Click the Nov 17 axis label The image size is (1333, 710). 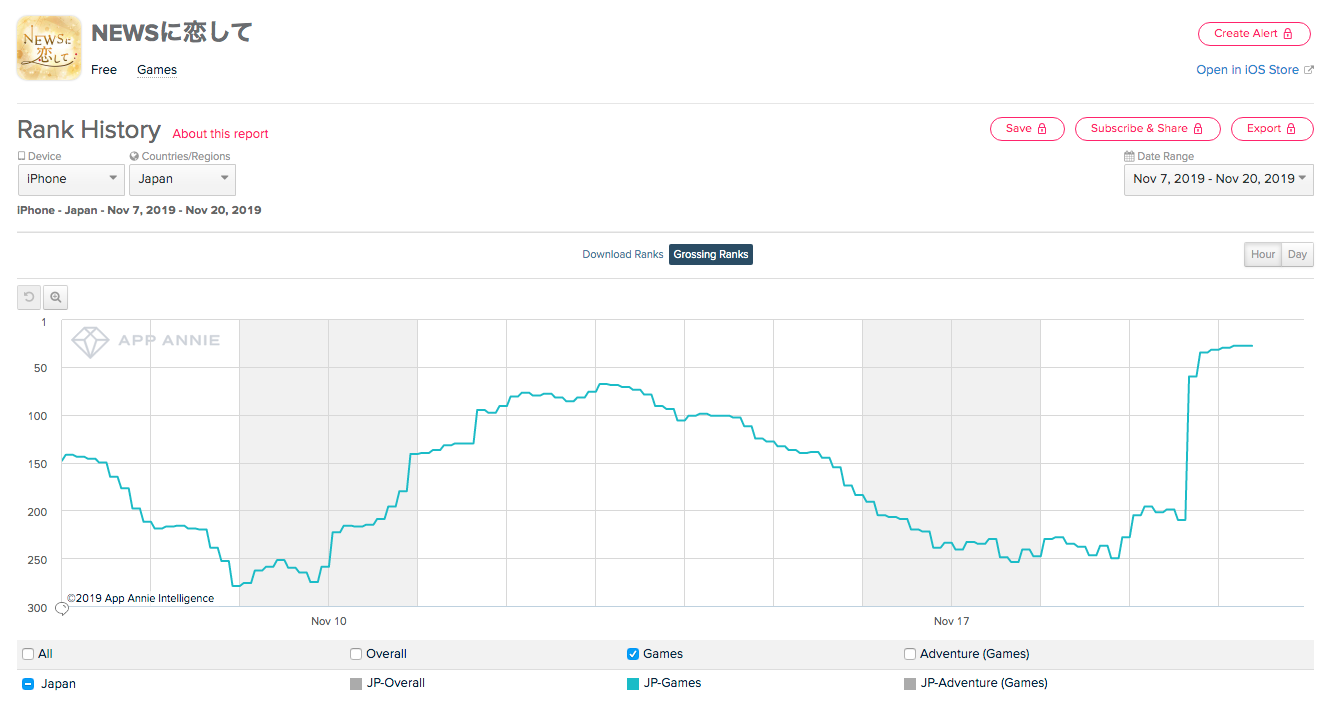point(952,621)
